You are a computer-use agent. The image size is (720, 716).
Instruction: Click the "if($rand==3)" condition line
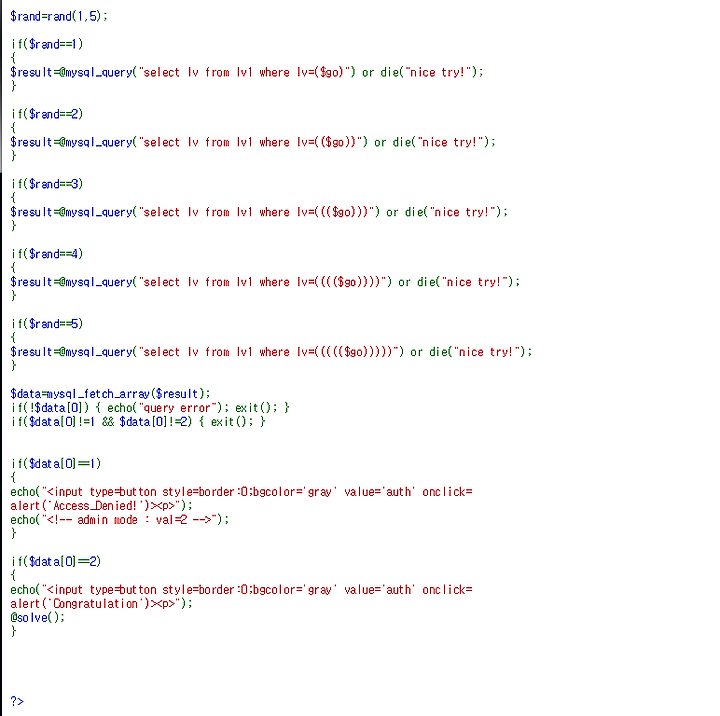(47, 184)
